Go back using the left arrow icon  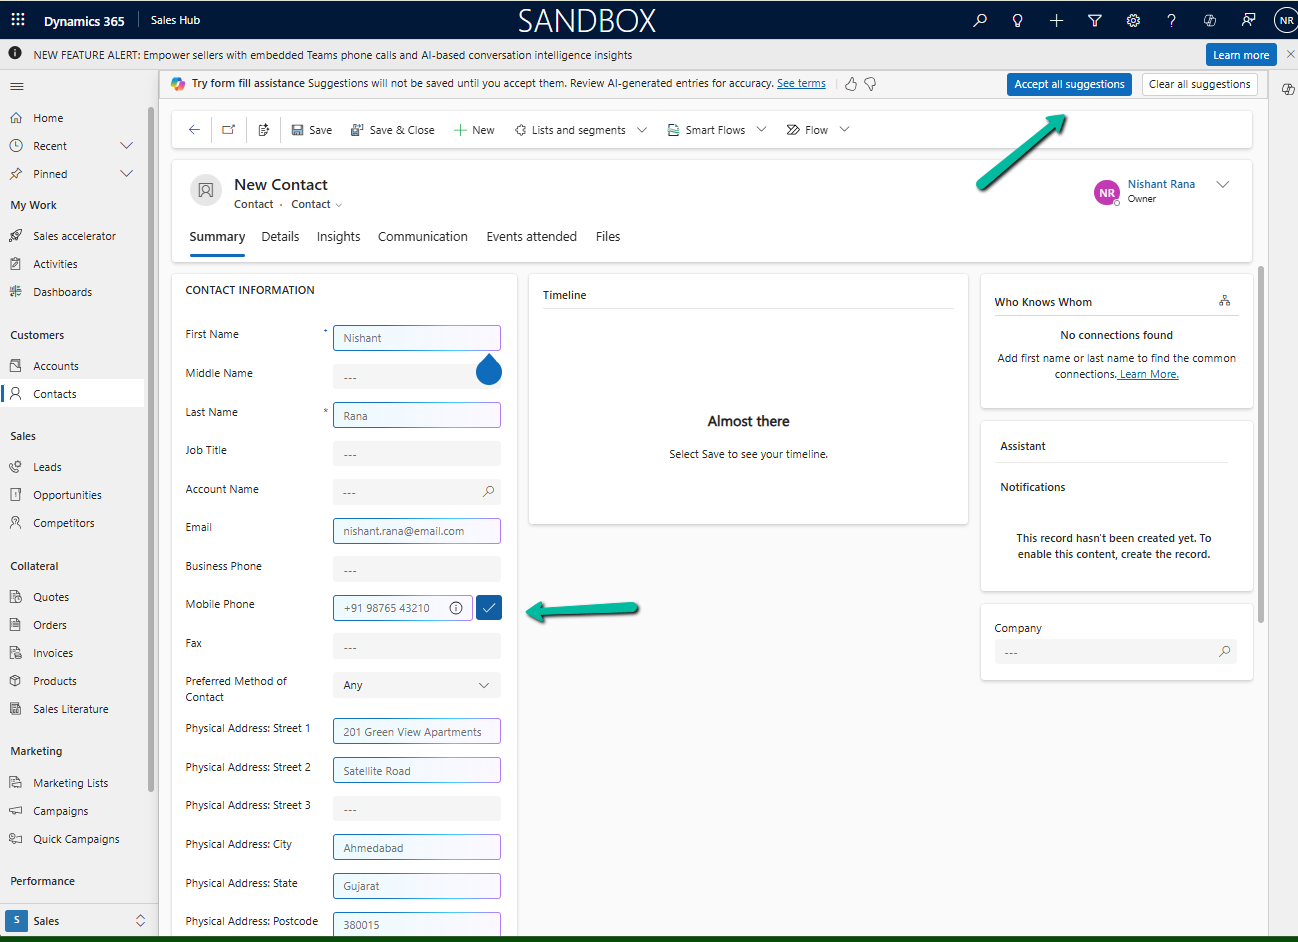pos(194,130)
